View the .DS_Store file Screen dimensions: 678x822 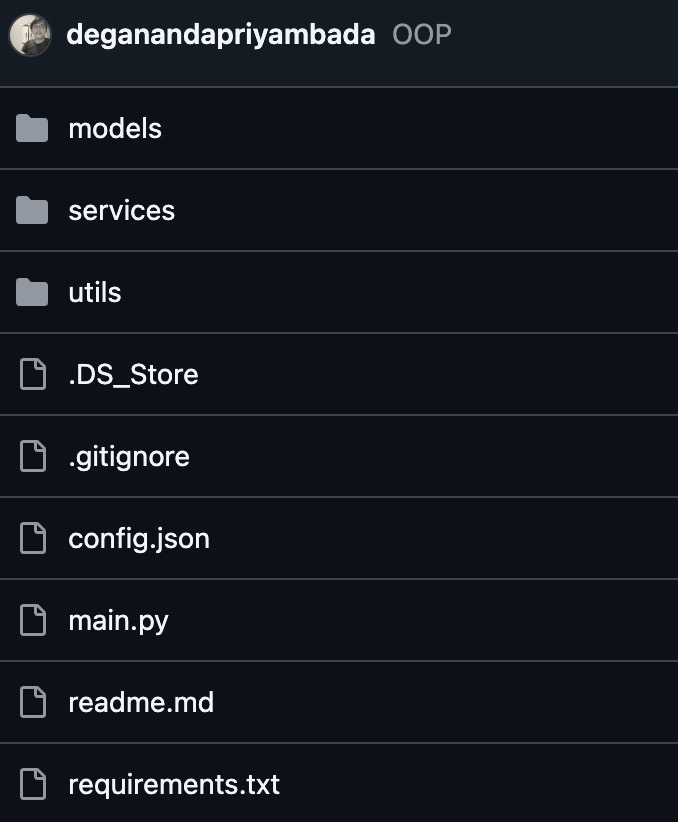(133, 374)
